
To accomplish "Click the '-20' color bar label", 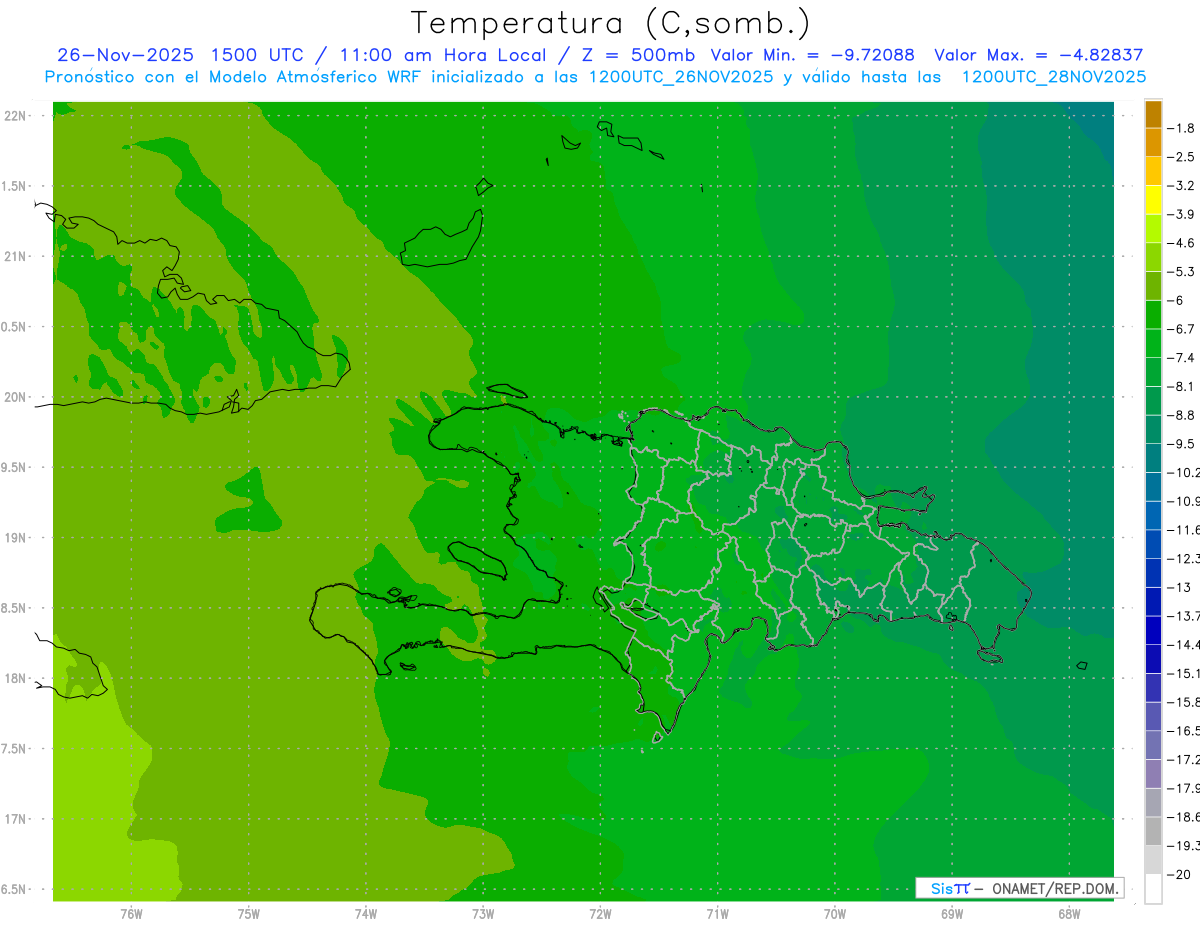I will click(x=1179, y=874).
